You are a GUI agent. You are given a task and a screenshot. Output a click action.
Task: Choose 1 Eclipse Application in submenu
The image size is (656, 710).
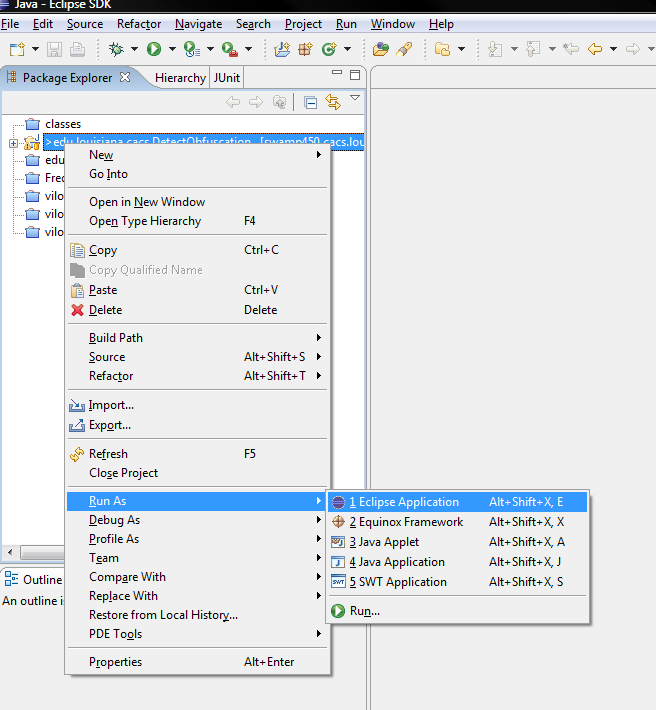click(x=457, y=502)
